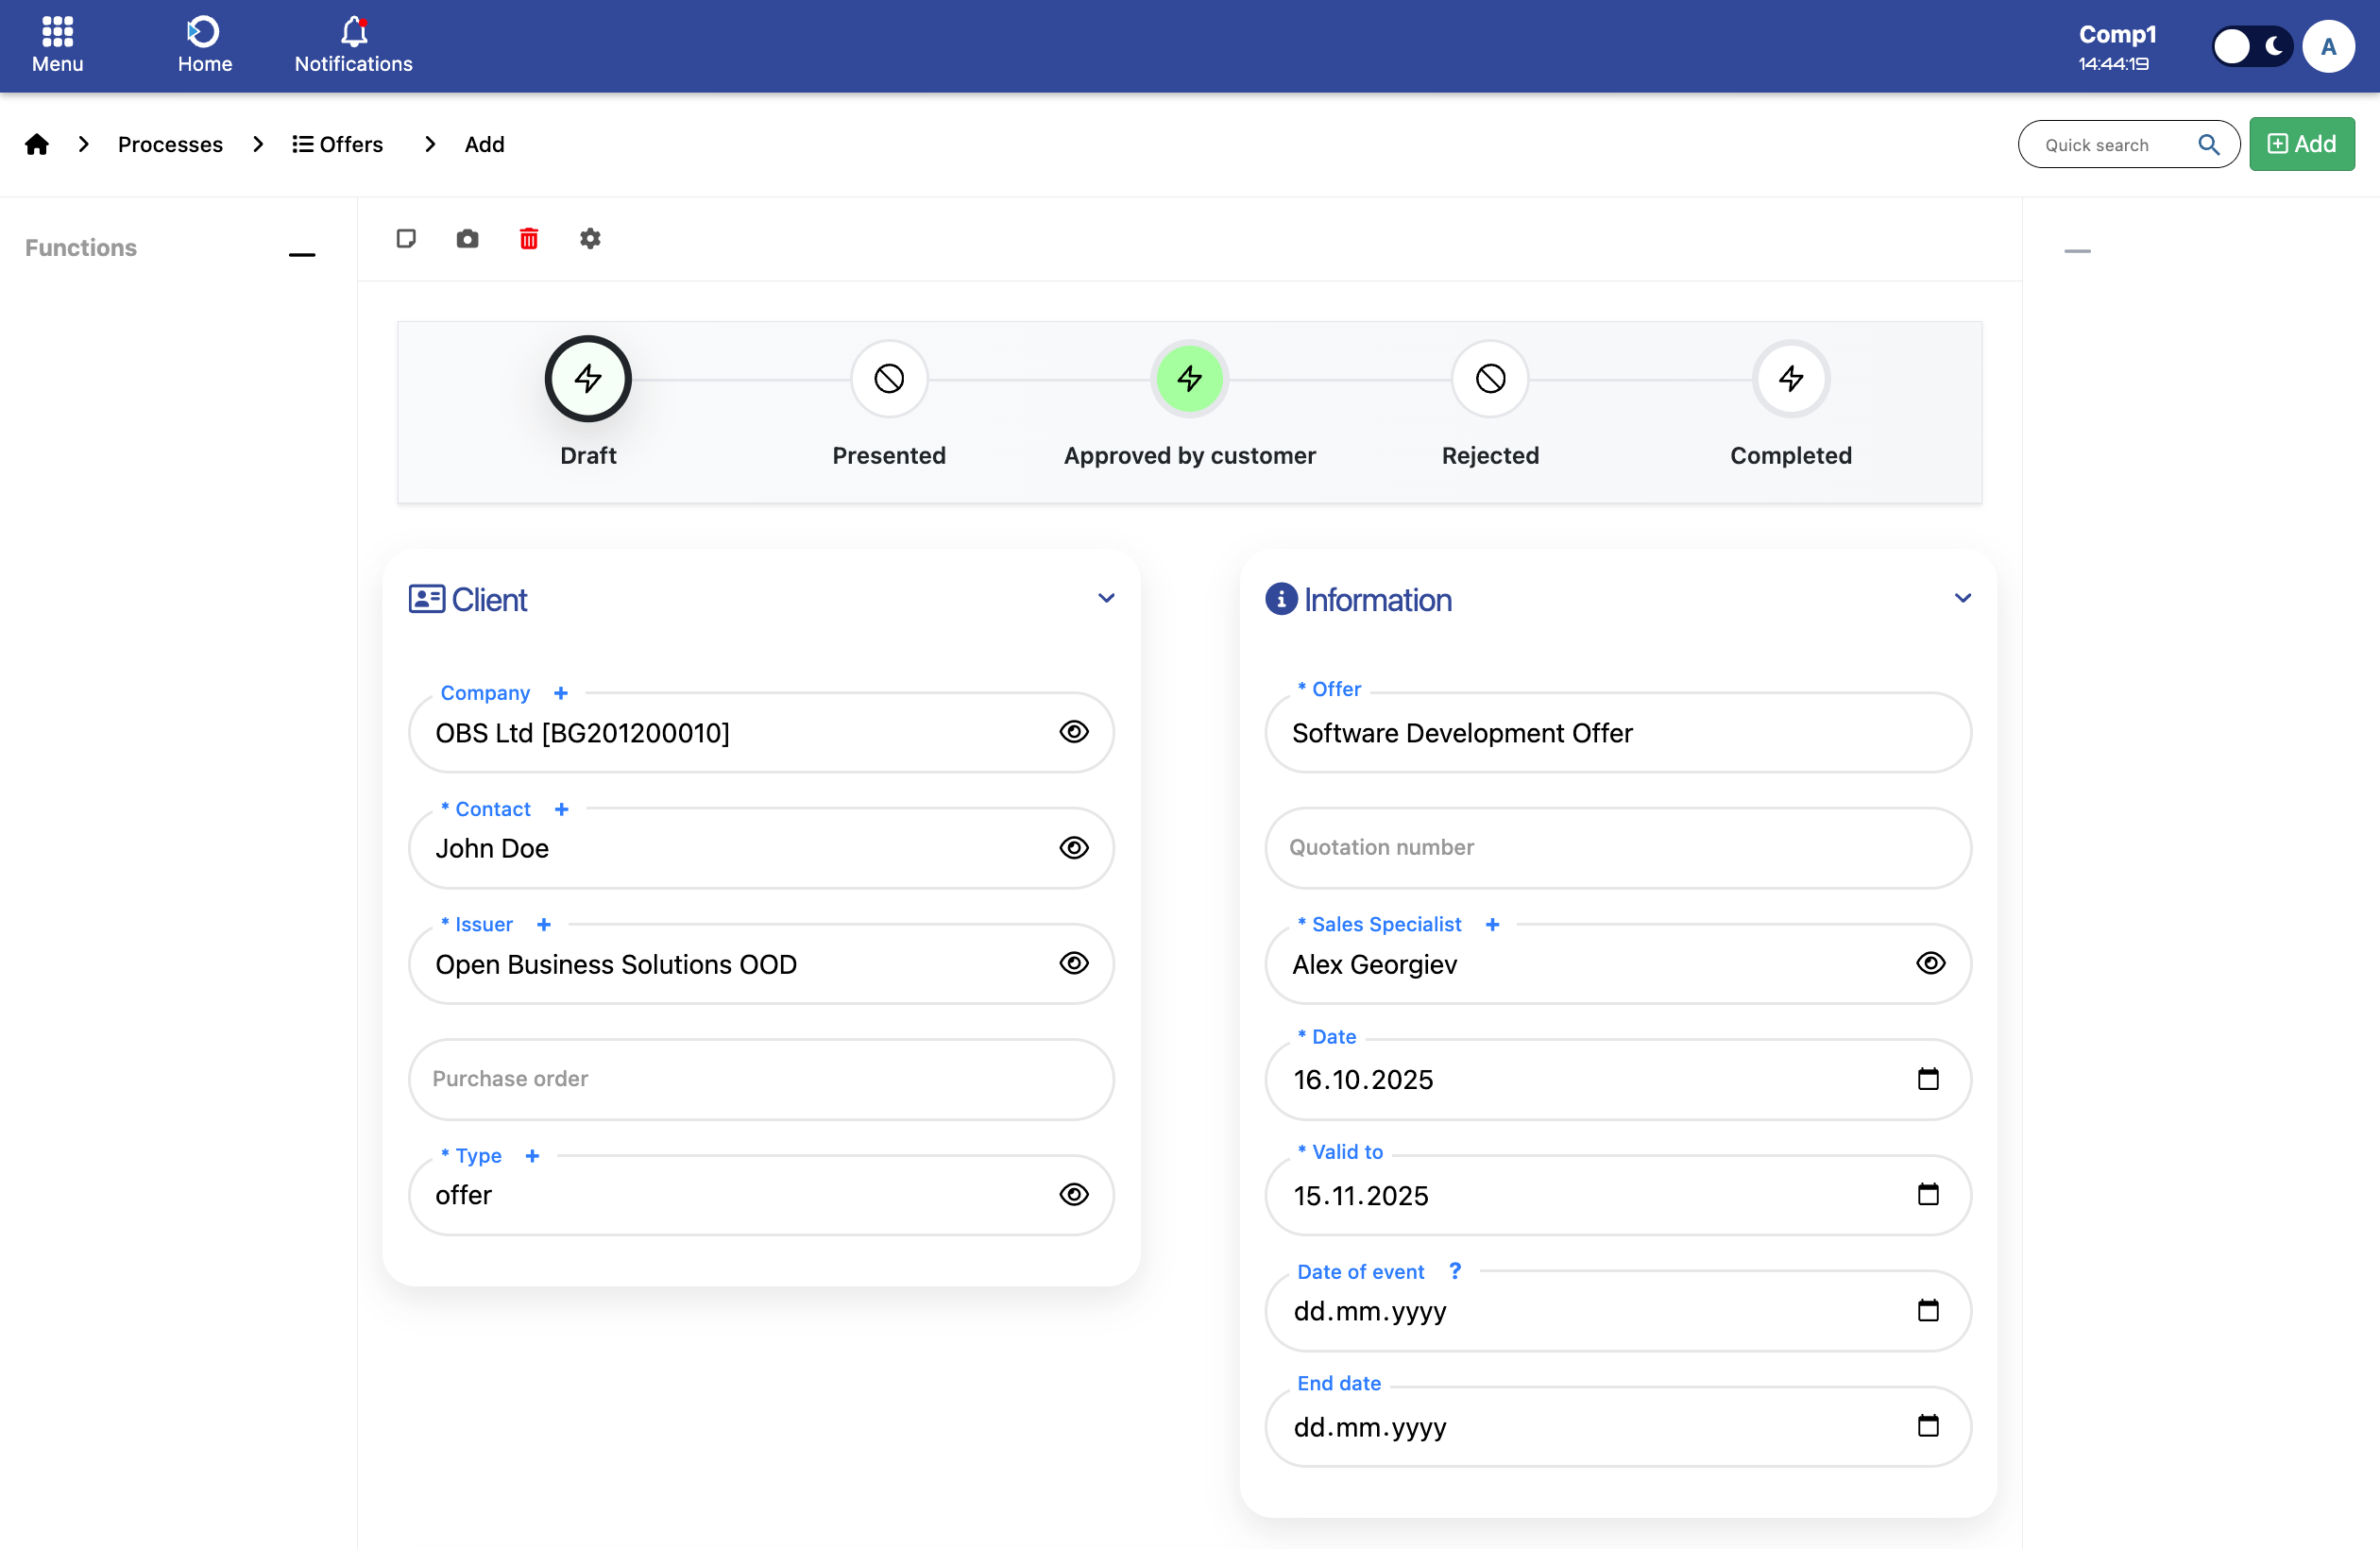View John Doe contact via eye icon

coord(1074,848)
